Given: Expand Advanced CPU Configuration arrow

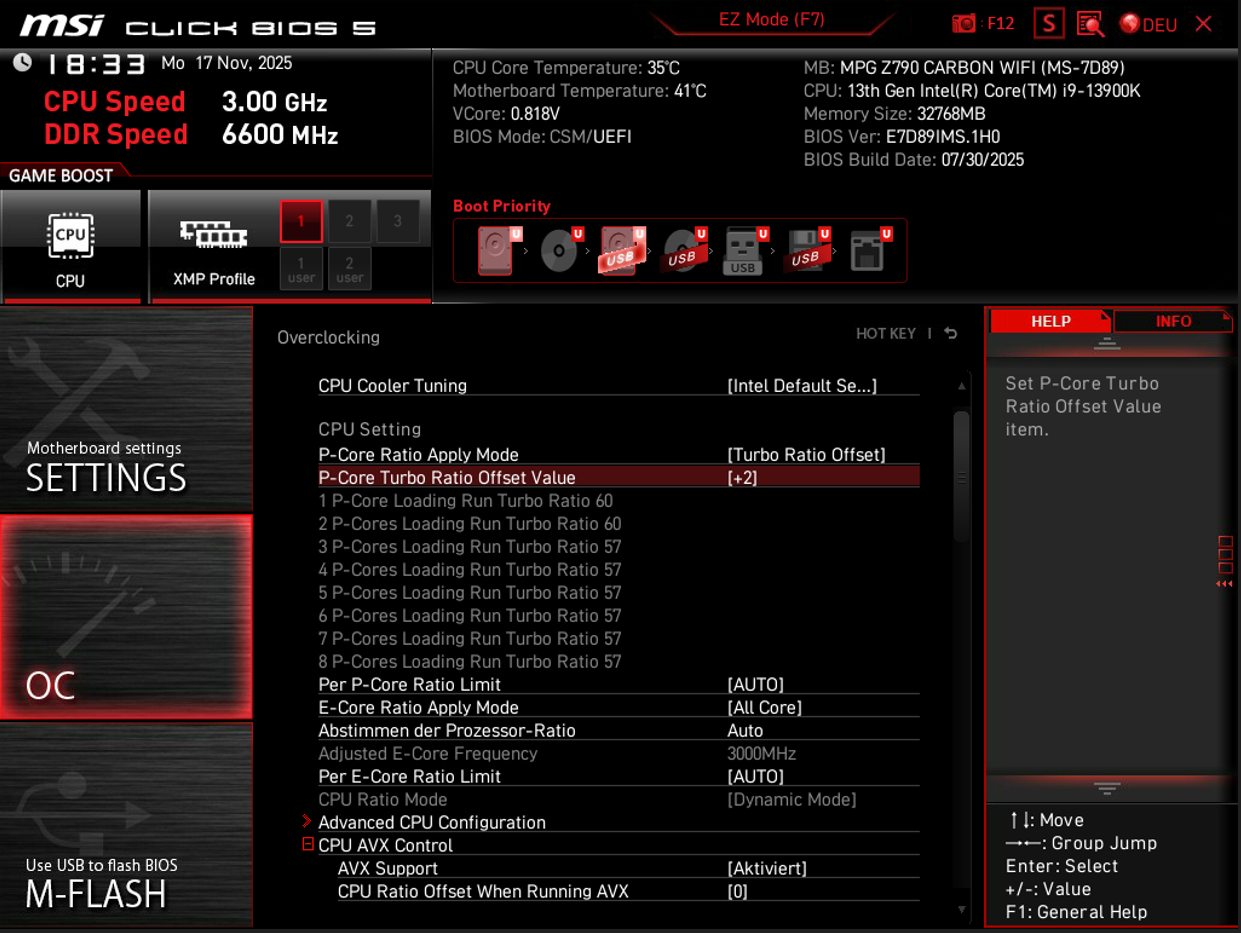Looking at the screenshot, I should pyautogui.click(x=307, y=821).
